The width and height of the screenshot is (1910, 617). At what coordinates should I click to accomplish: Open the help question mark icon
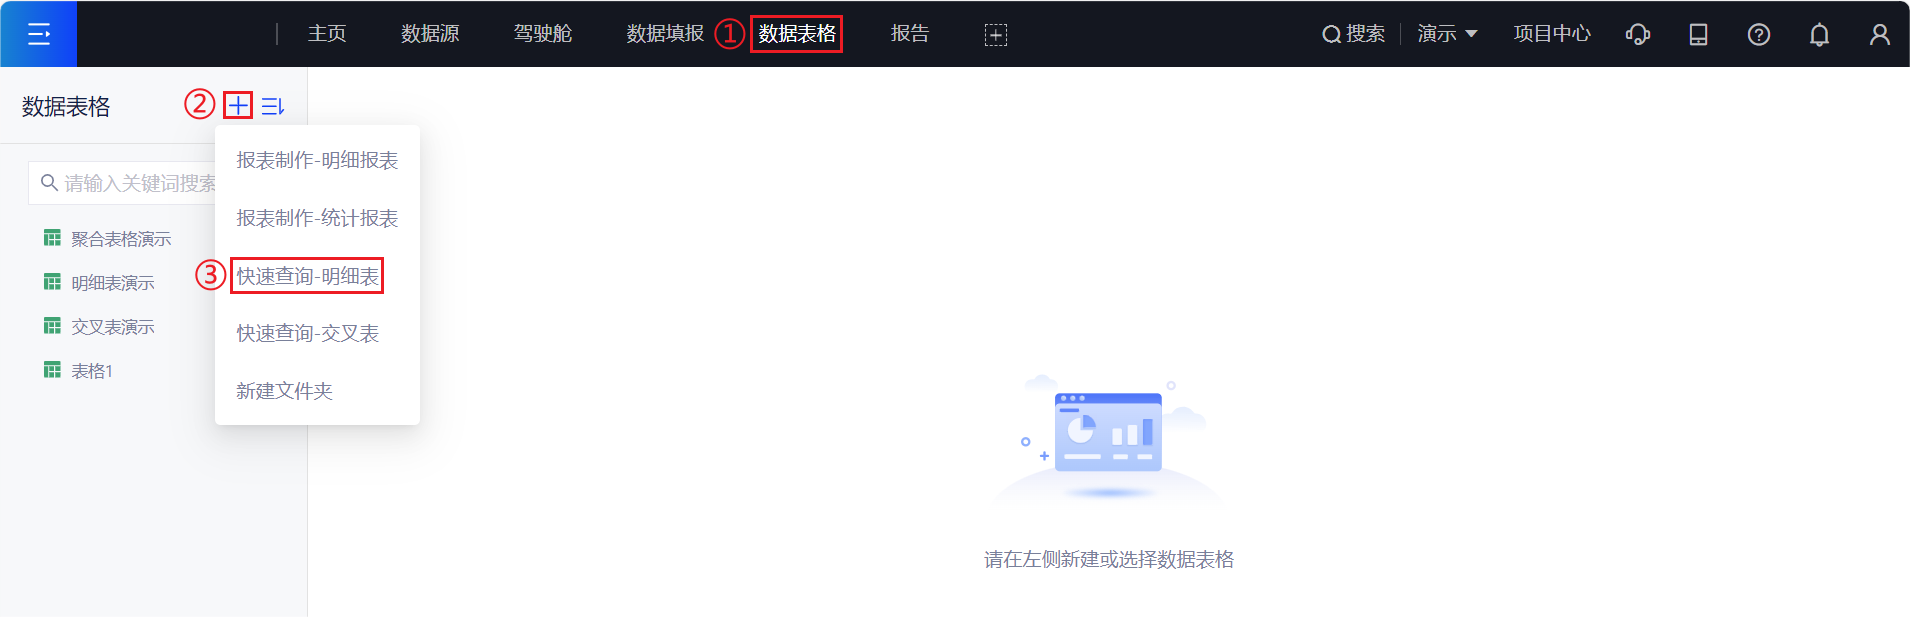(x=1758, y=35)
